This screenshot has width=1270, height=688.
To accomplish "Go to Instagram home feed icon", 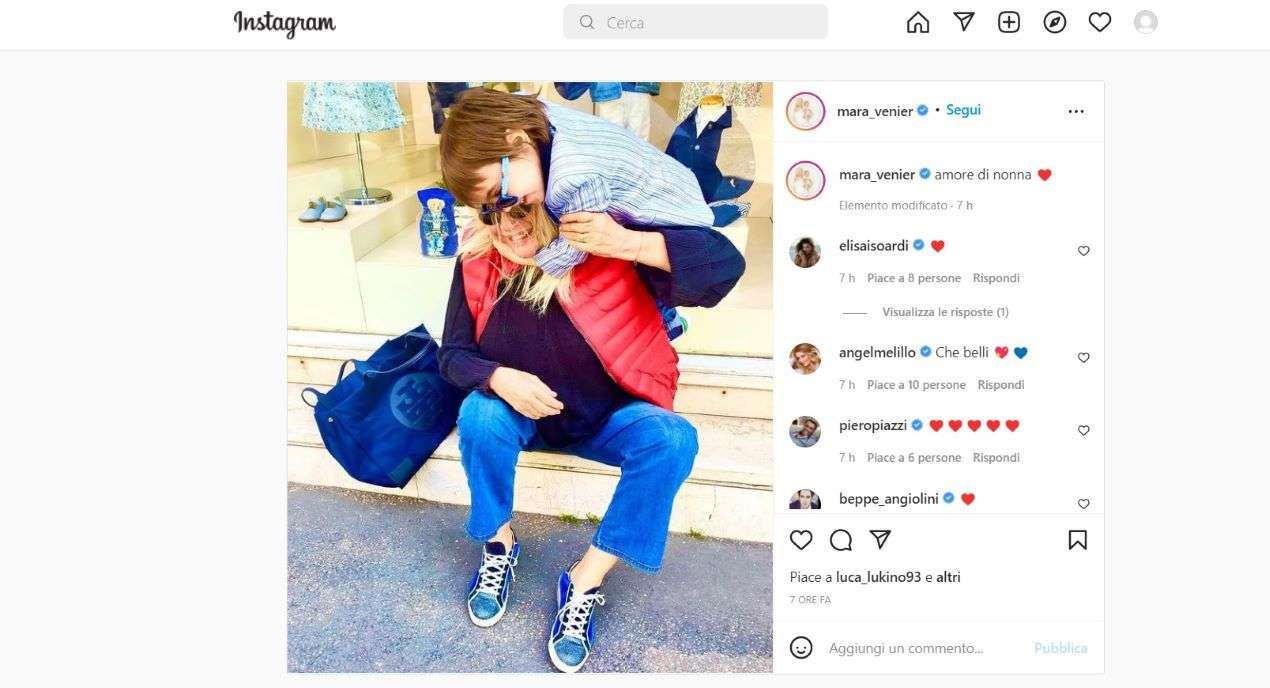I will click(918, 22).
